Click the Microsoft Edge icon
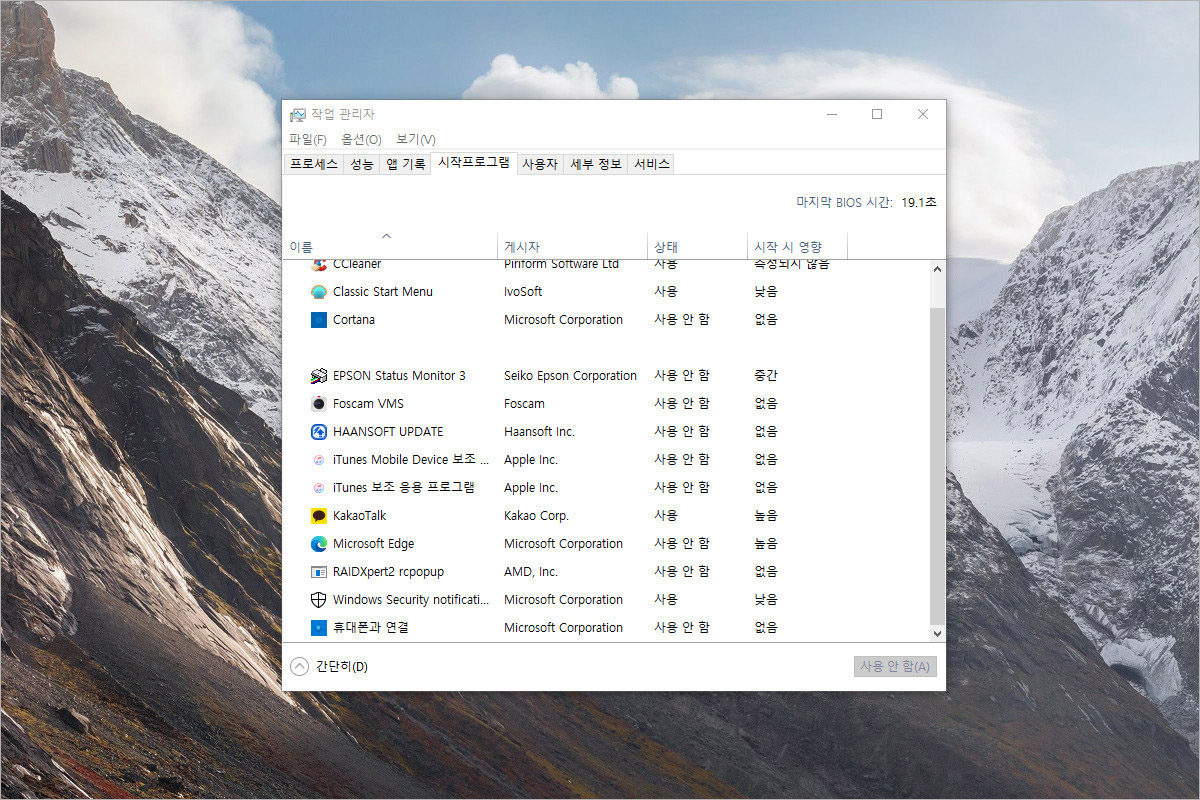The height and width of the screenshot is (800, 1200). (x=319, y=544)
